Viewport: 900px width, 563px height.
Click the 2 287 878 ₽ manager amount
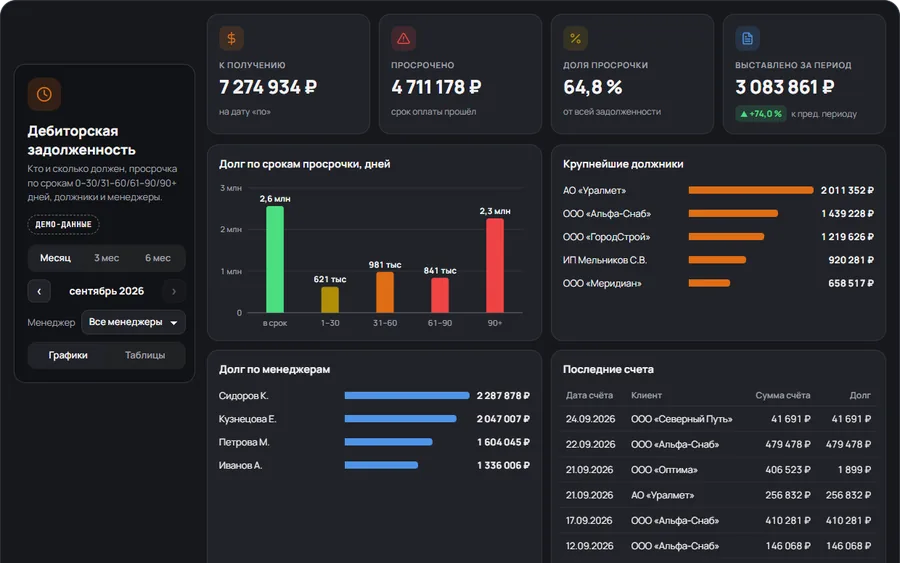503,395
